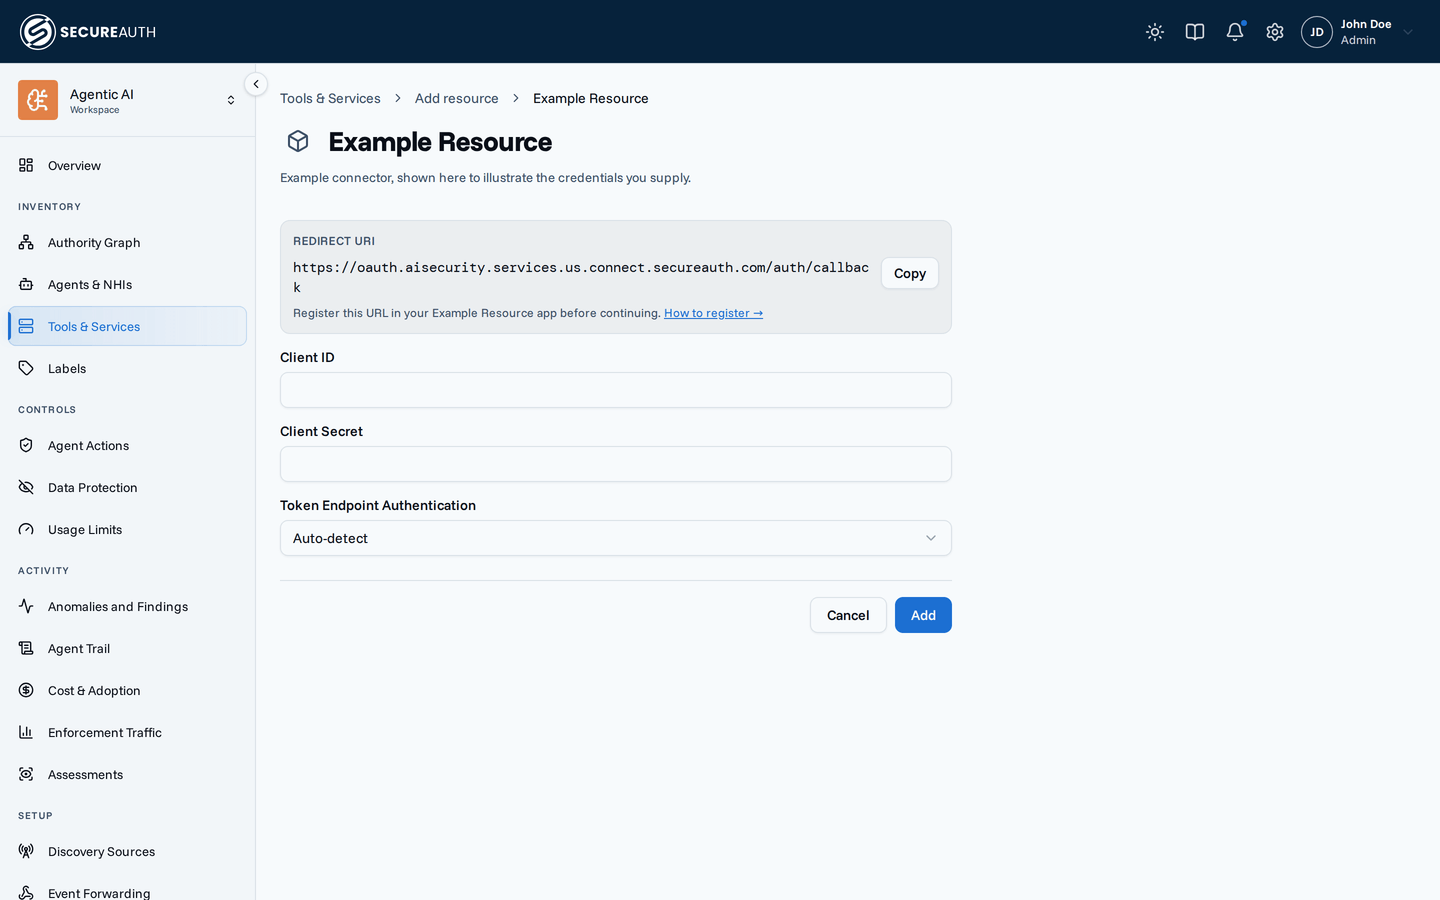
Task: Click the Agents & NHIs robot icon
Action: coord(26,284)
